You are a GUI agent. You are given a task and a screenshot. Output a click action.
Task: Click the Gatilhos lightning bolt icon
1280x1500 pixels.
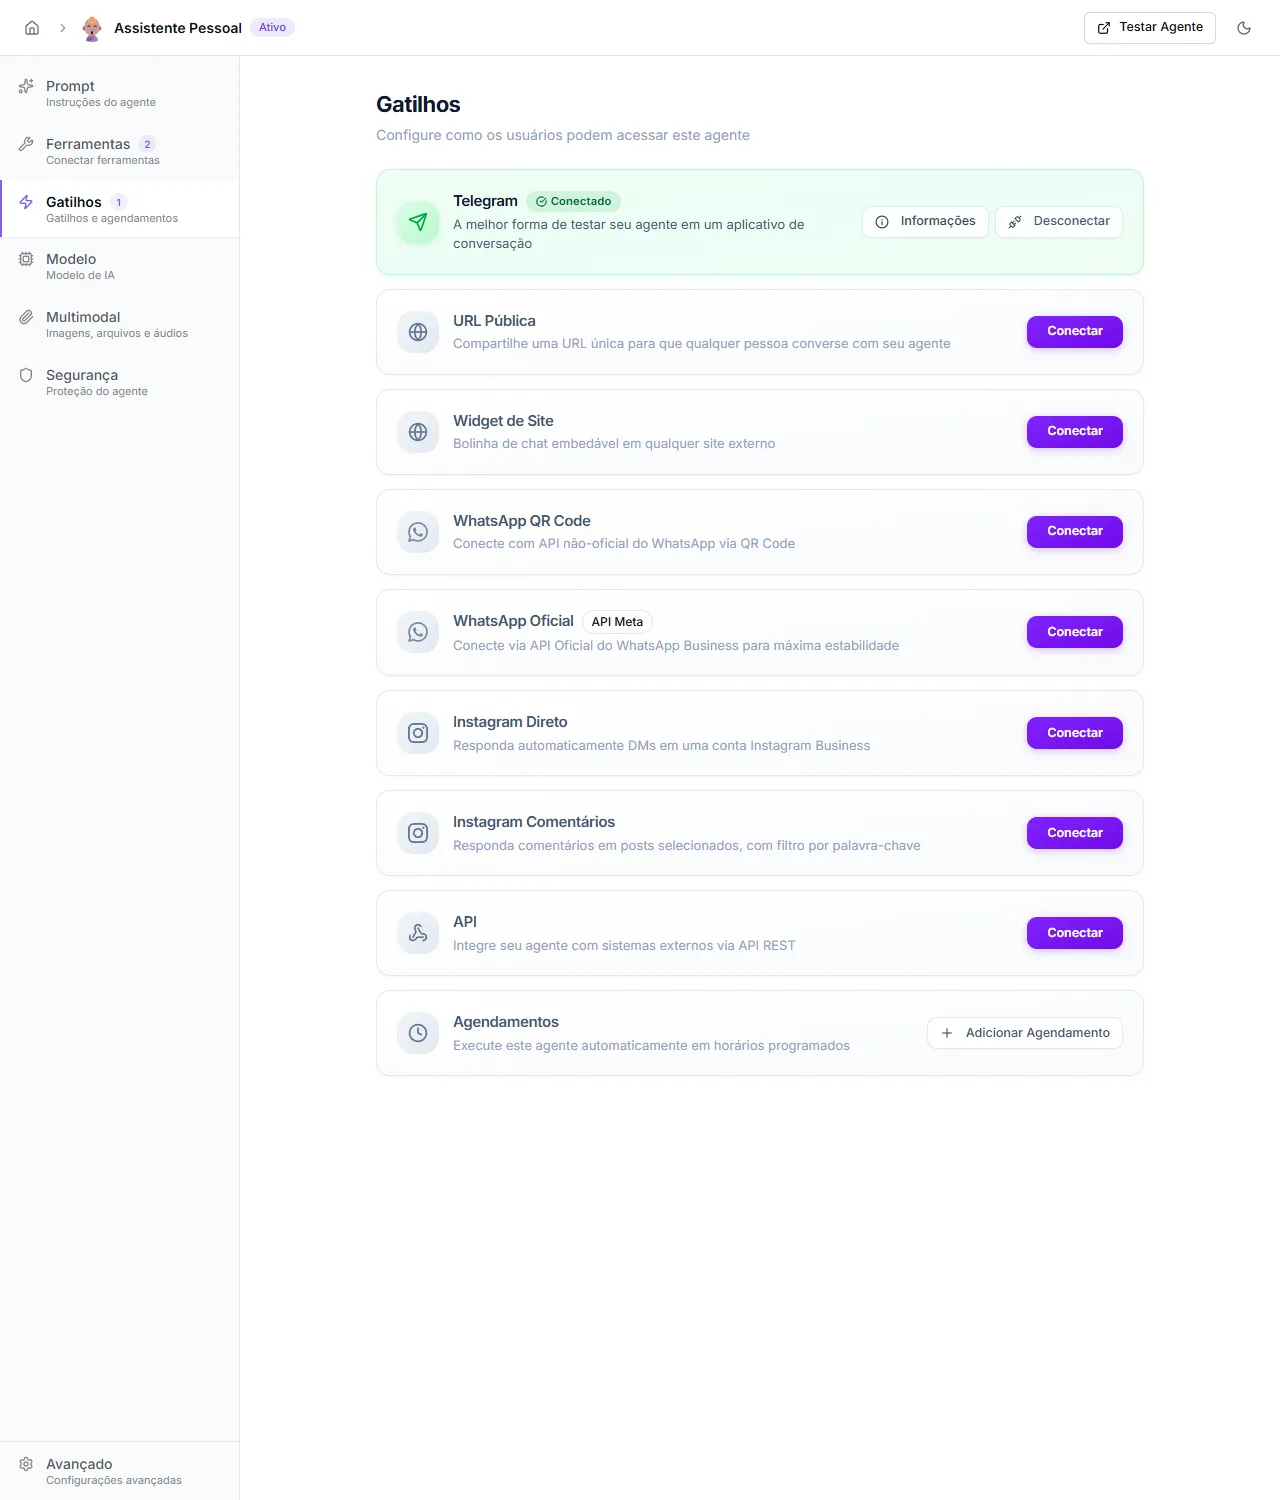pyautogui.click(x=26, y=202)
